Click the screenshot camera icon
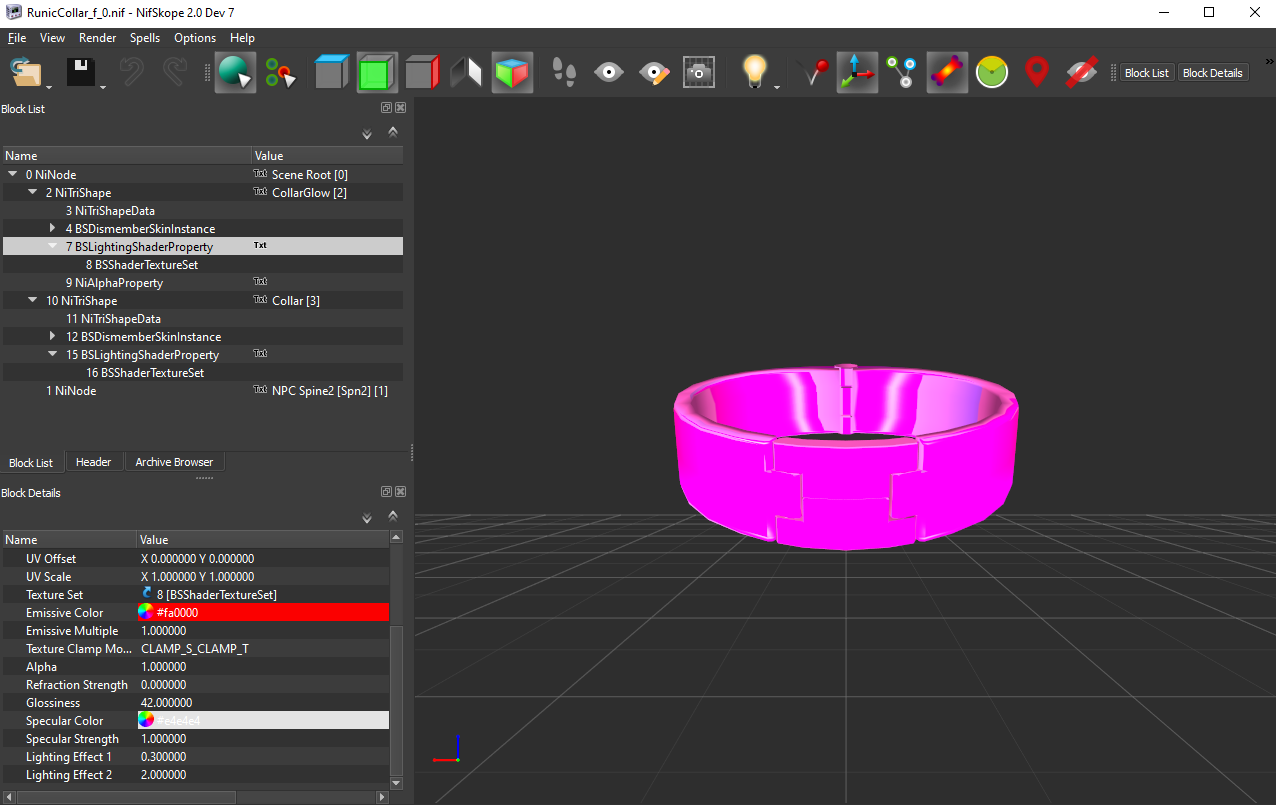 pyautogui.click(x=699, y=73)
